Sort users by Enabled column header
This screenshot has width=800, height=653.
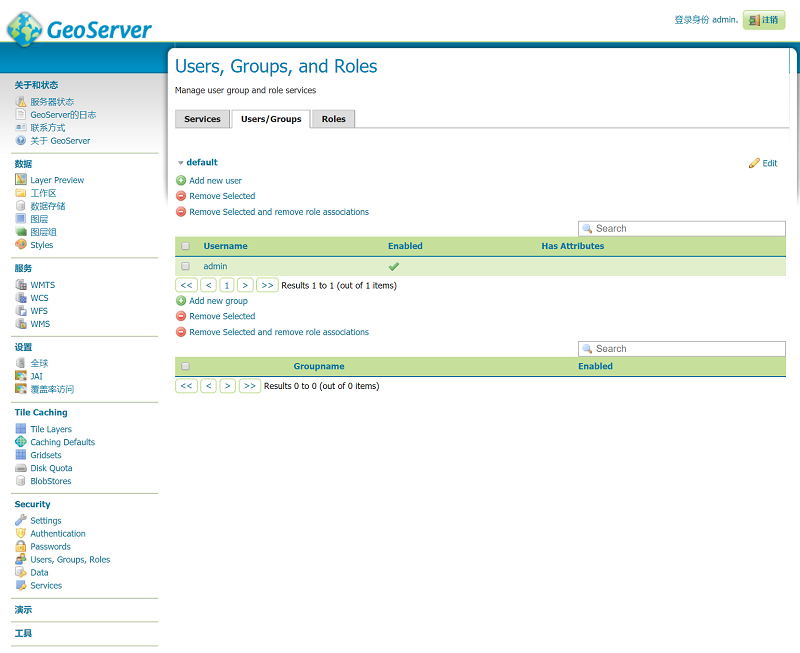[x=405, y=246]
